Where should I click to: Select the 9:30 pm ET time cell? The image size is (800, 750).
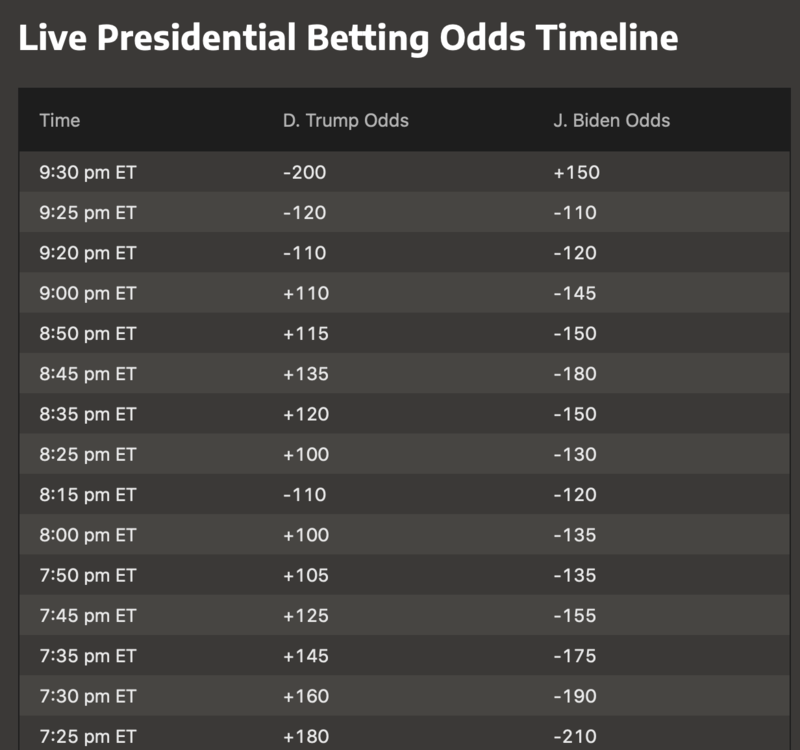click(x=88, y=172)
